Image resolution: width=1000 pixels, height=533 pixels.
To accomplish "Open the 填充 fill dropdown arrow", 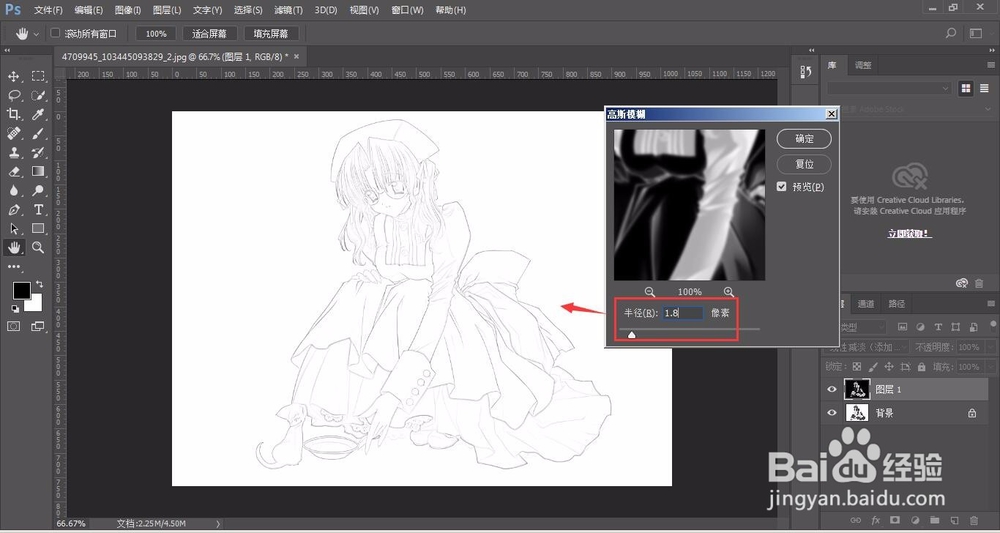I will pos(990,367).
